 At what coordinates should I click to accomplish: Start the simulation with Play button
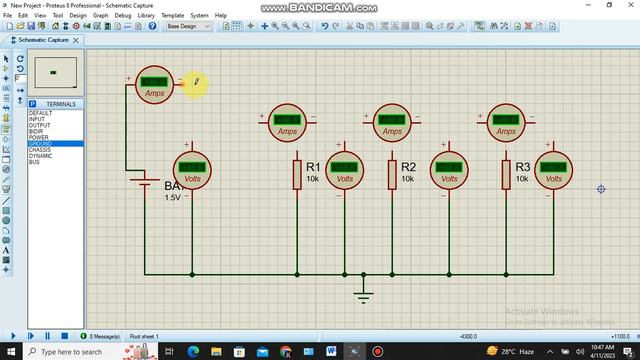[x=13, y=336]
